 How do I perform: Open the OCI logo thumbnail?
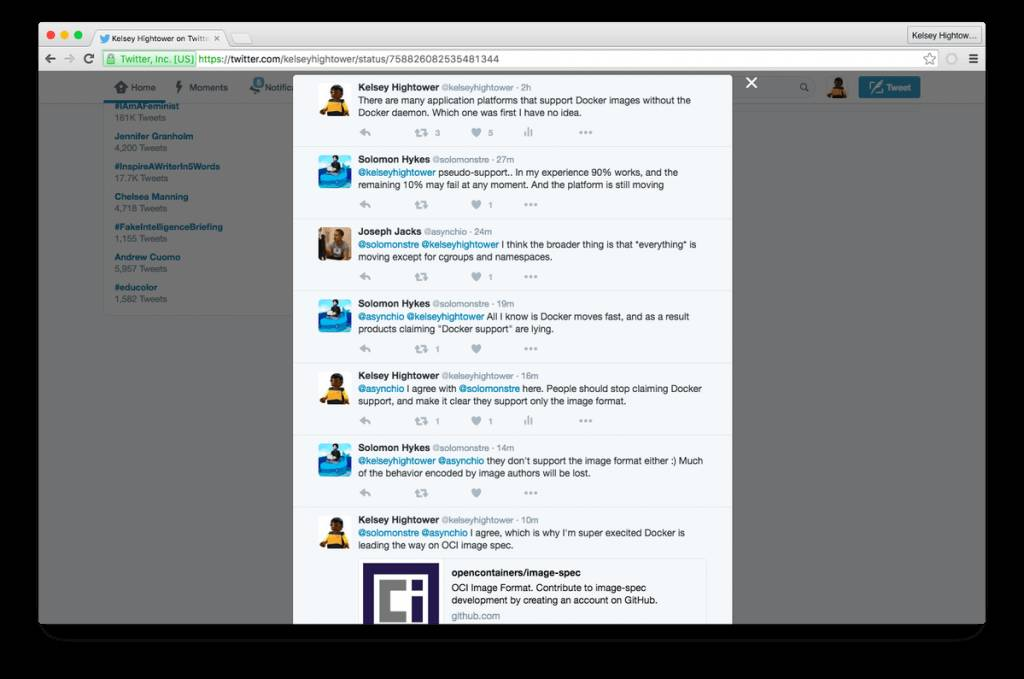pyautogui.click(x=401, y=593)
